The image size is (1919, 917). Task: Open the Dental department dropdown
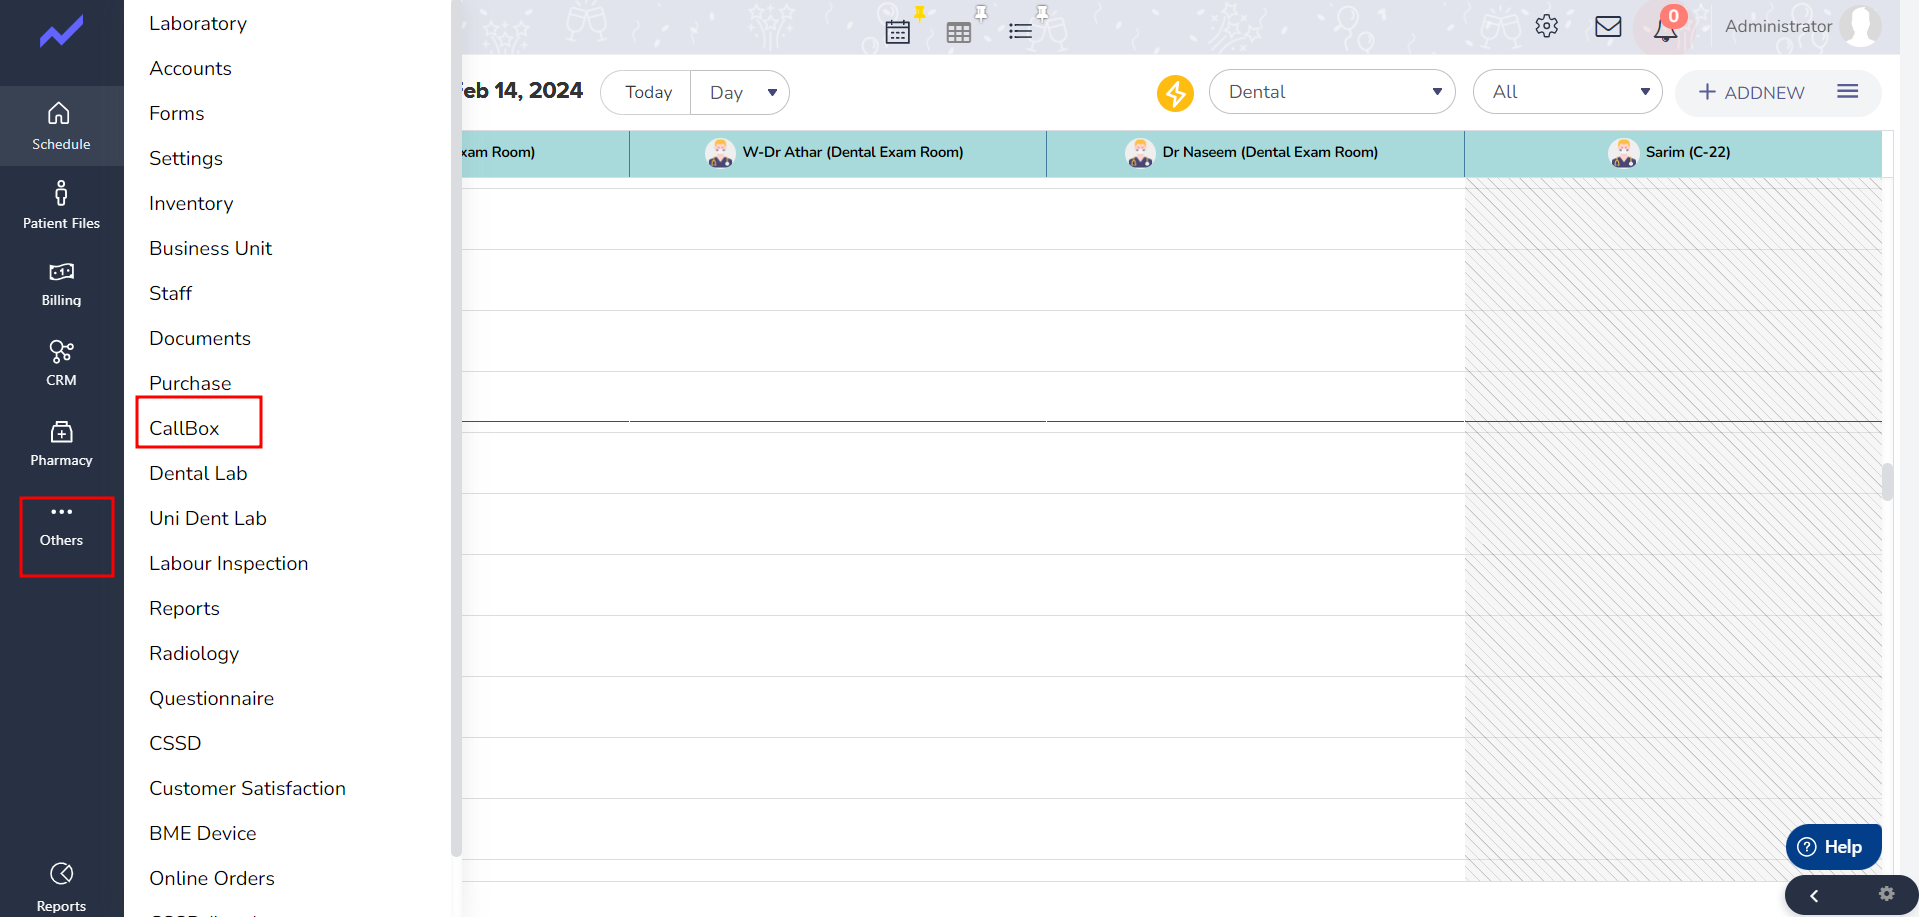(1332, 92)
